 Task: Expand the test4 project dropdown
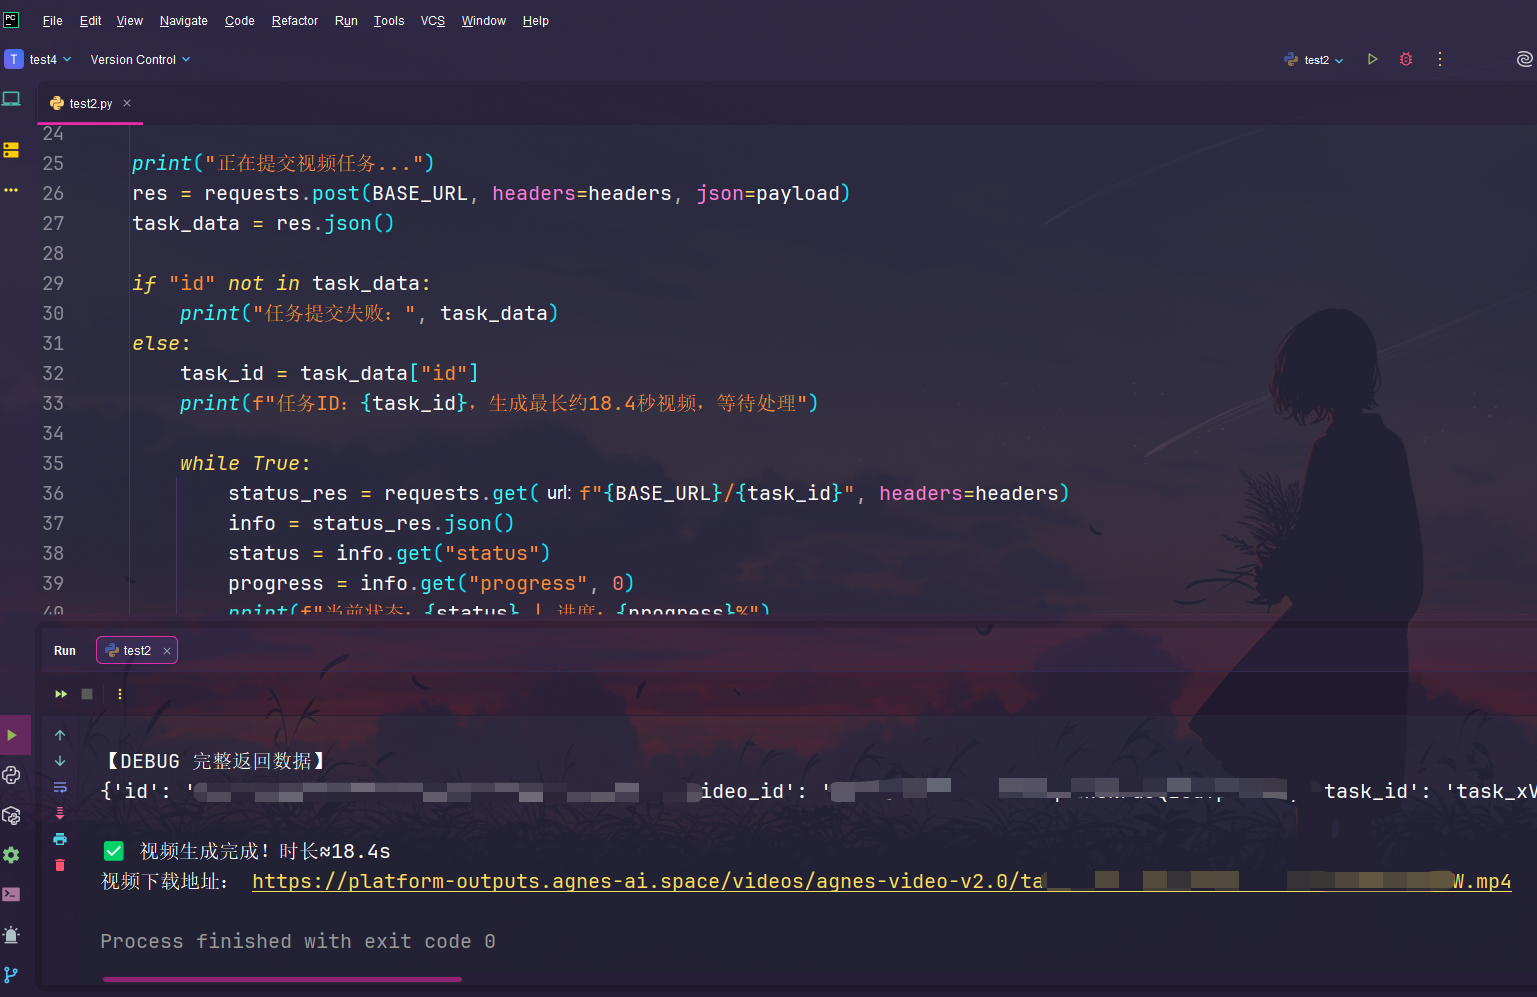click(50, 60)
